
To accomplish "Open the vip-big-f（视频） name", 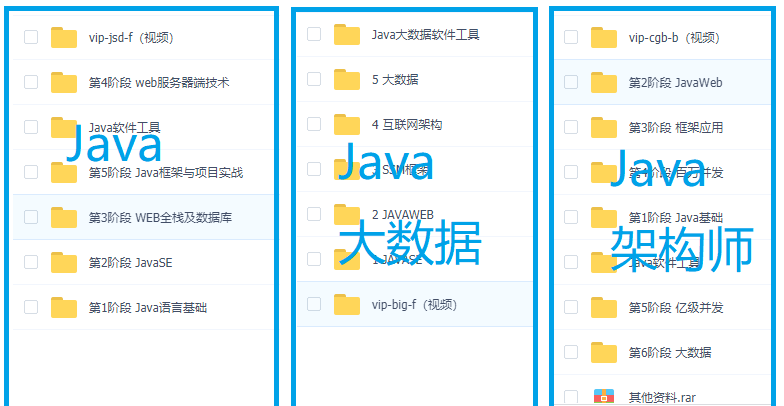I will pos(414,304).
